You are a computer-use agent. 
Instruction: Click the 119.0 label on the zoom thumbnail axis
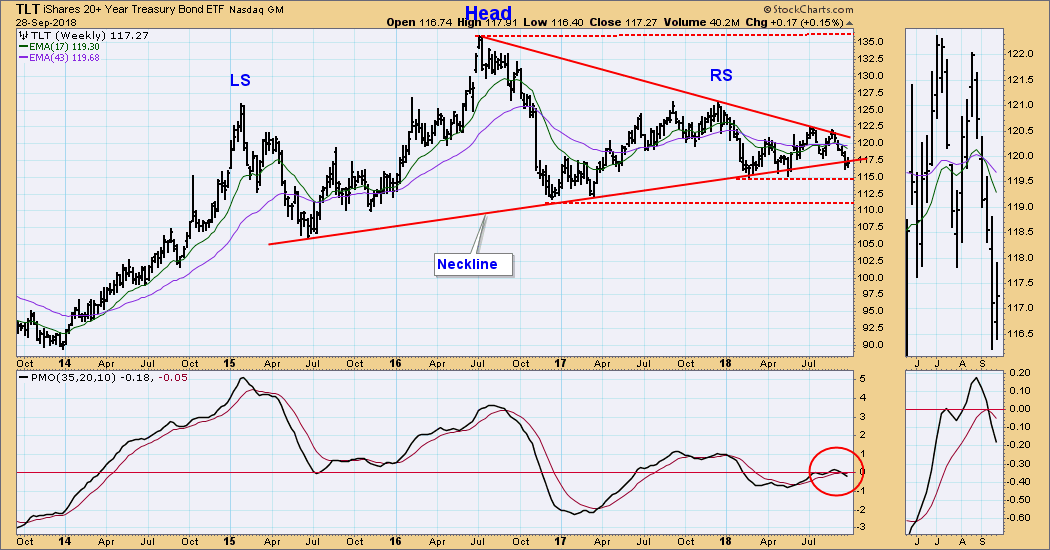(x=1021, y=207)
